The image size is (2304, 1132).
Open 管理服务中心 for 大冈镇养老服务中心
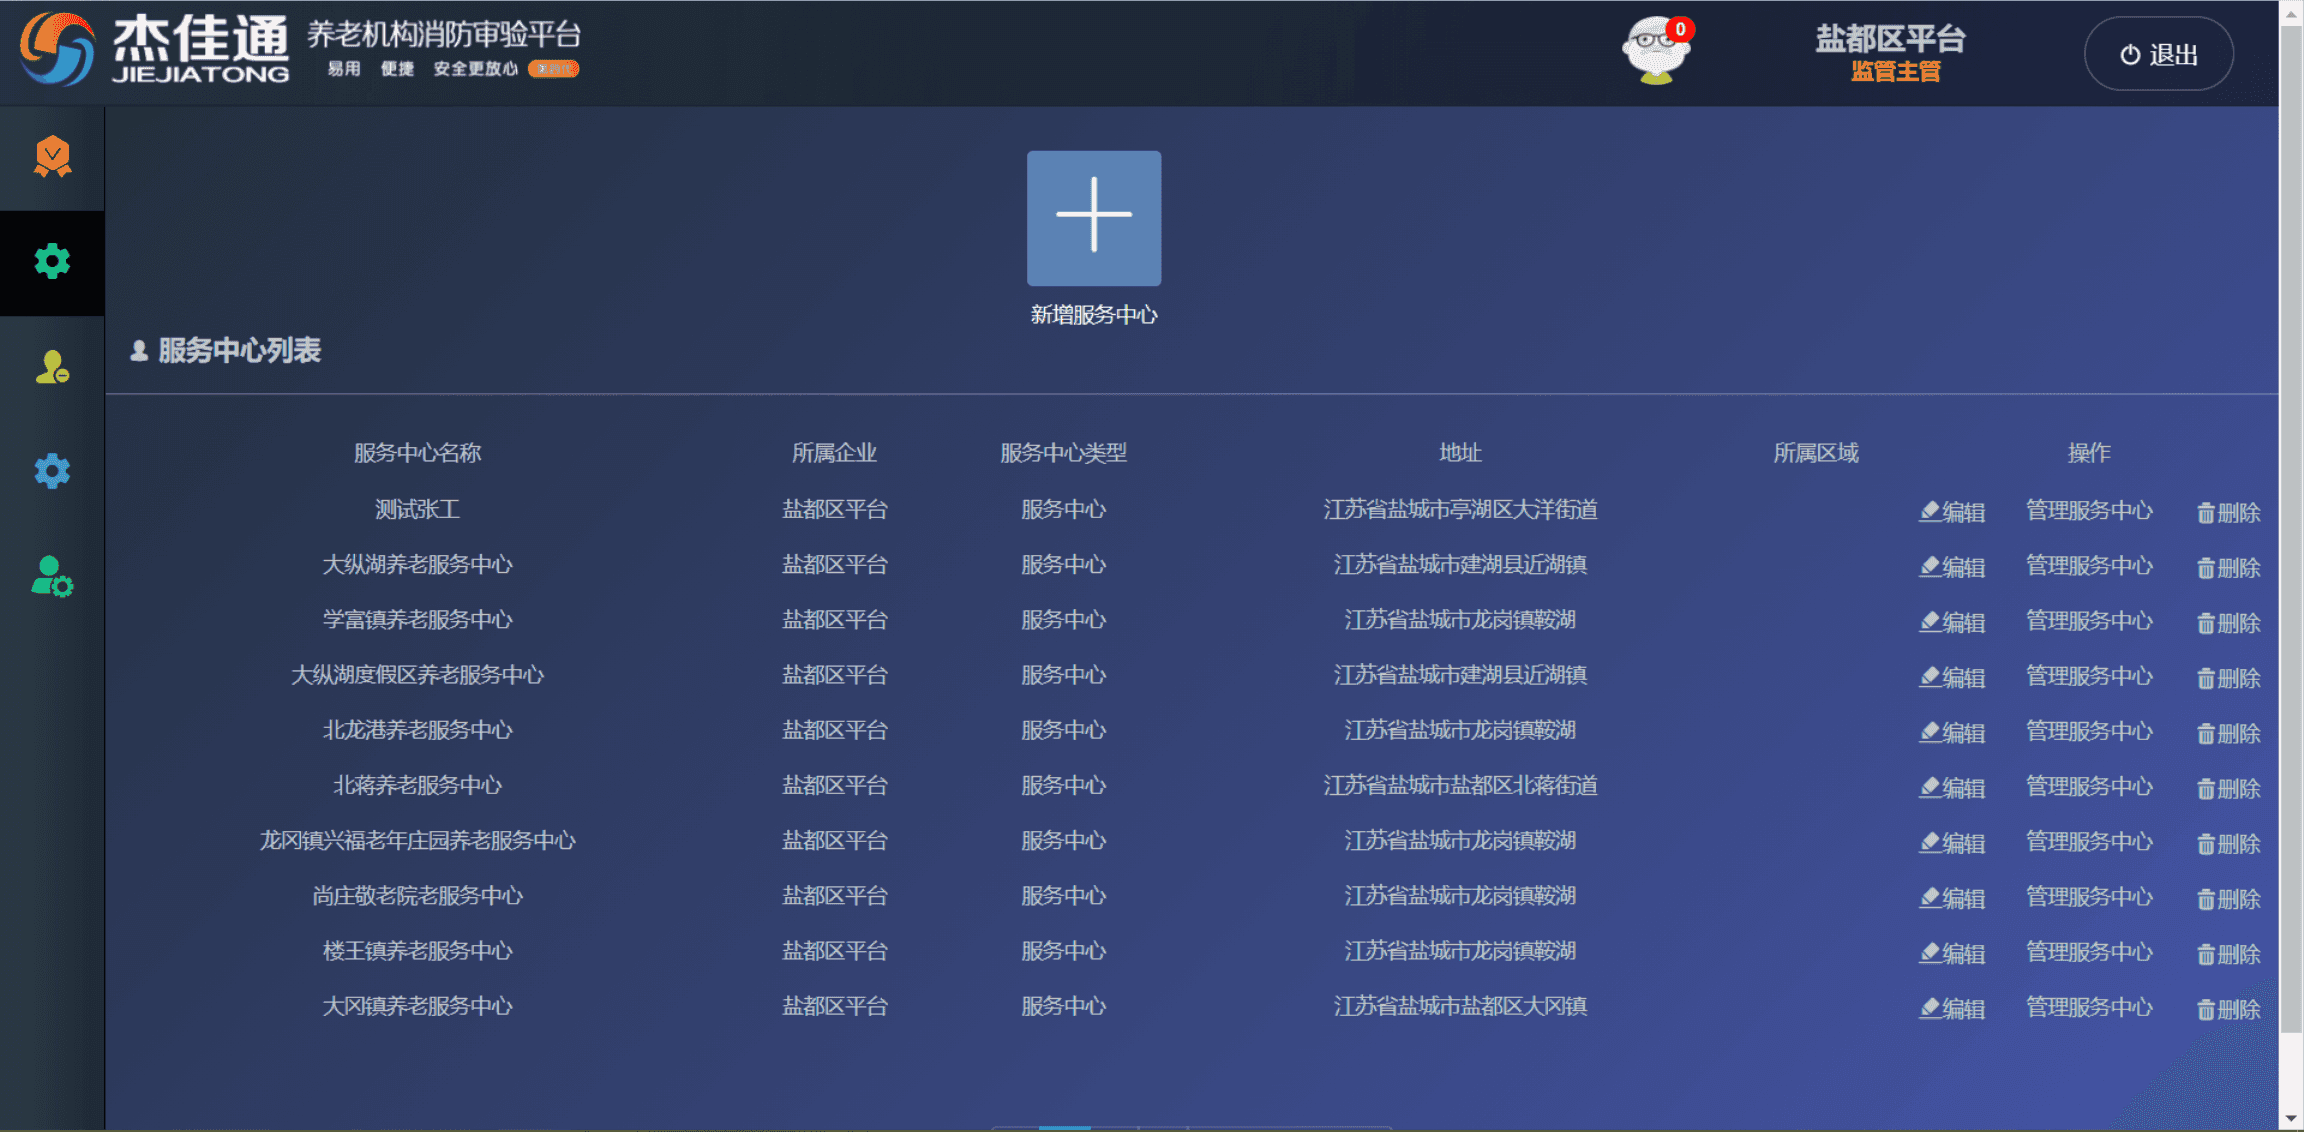[2089, 1007]
